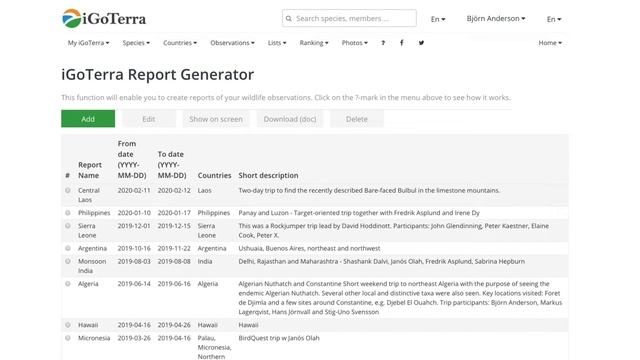This screenshot has height=360, width=640.
Task: Open the Observations menu
Action: pos(232,43)
